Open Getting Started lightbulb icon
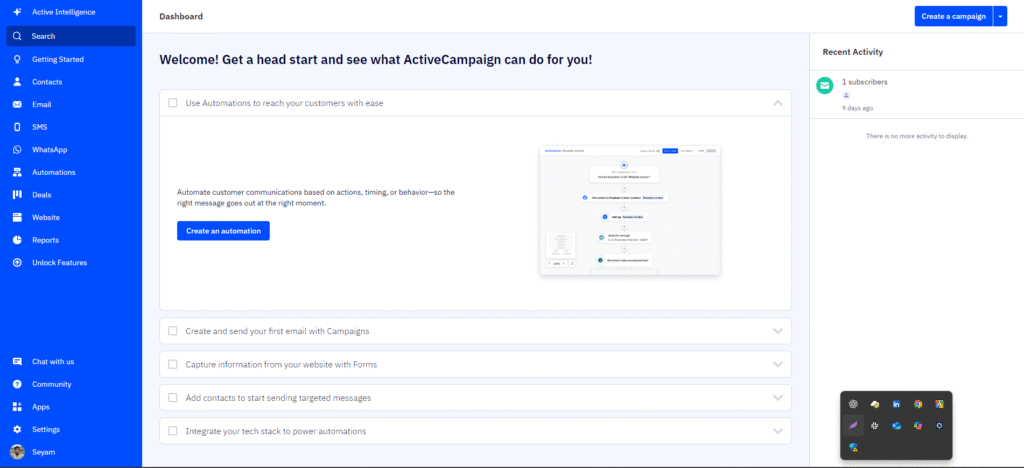 pyautogui.click(x=18, y=59)
